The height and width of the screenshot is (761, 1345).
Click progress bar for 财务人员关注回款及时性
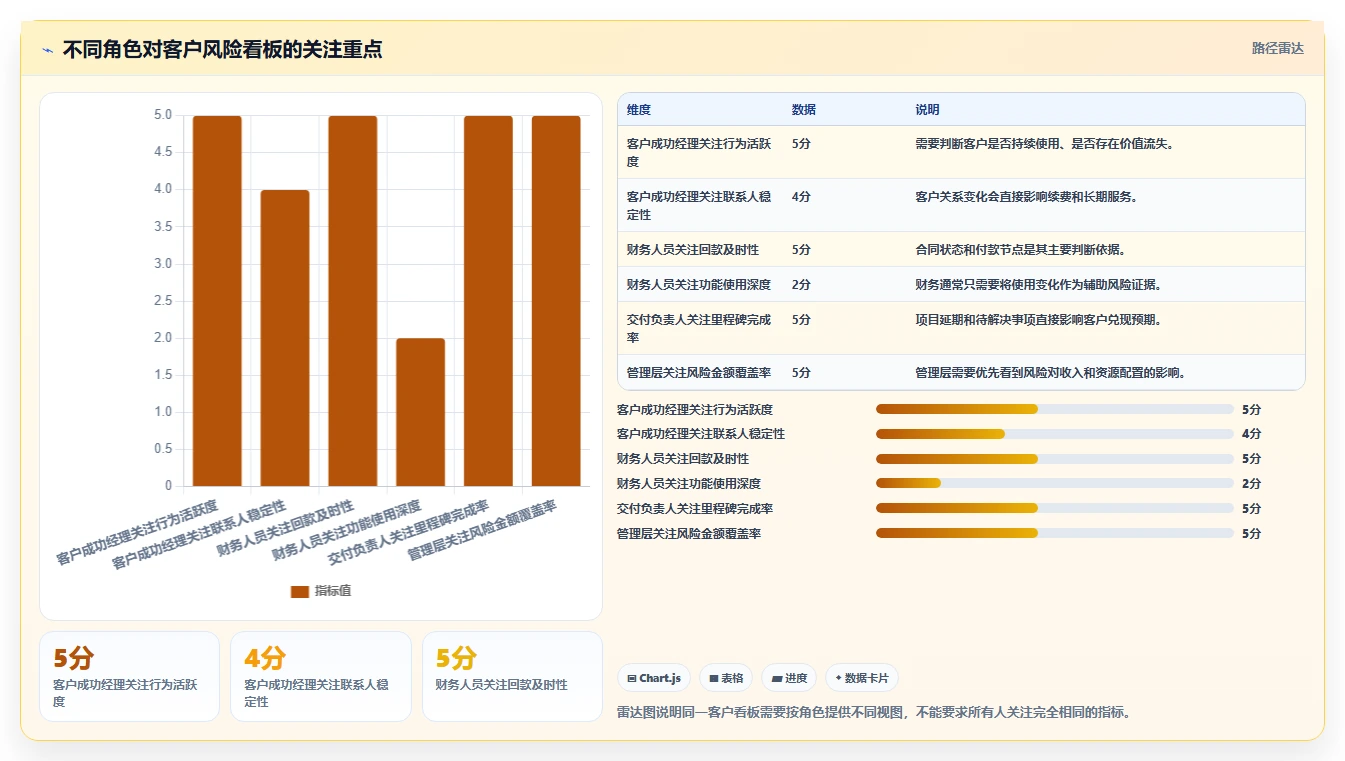point(1055,459)
